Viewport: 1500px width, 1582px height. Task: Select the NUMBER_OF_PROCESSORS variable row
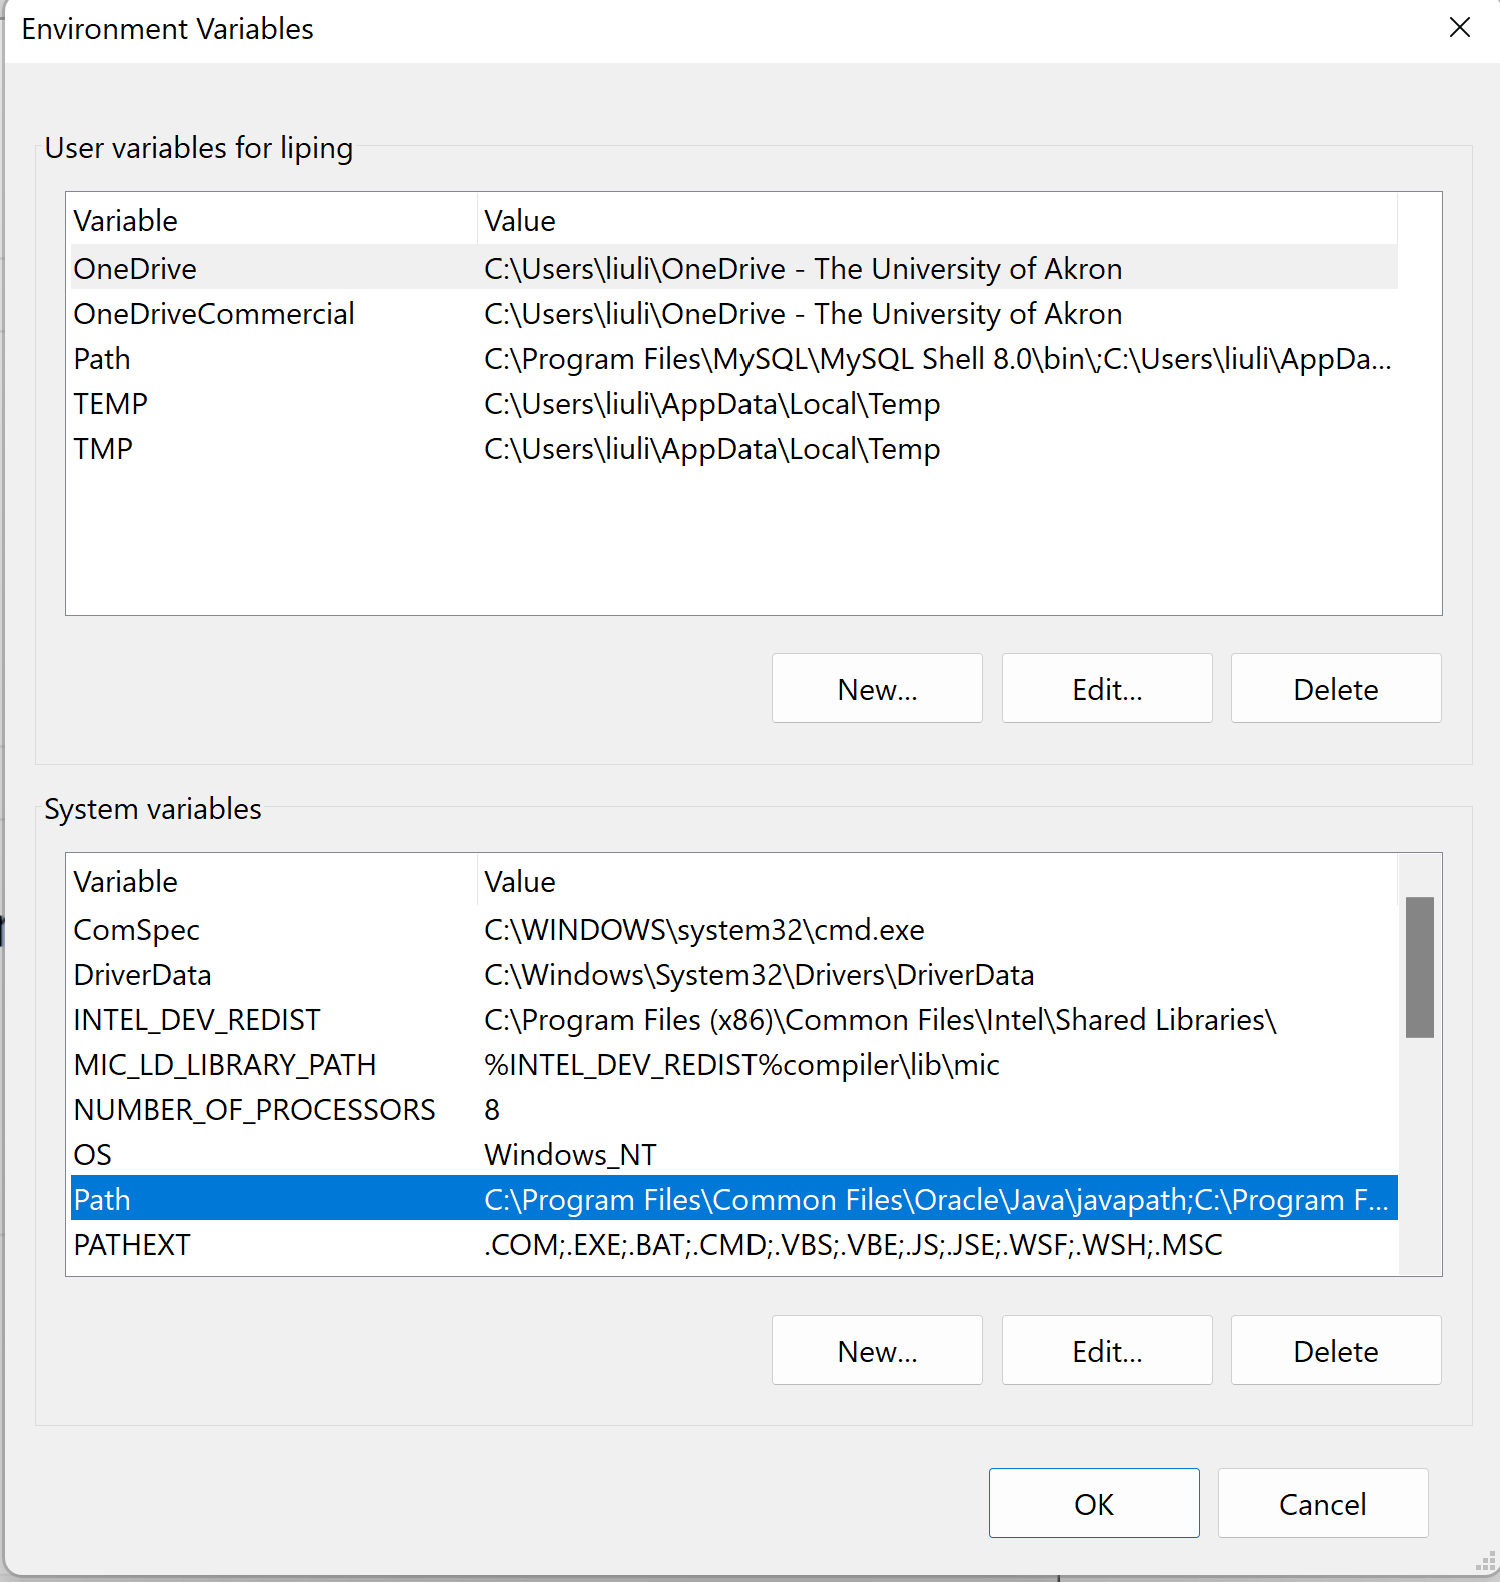pyautogui.click(x=734, y=1109)
